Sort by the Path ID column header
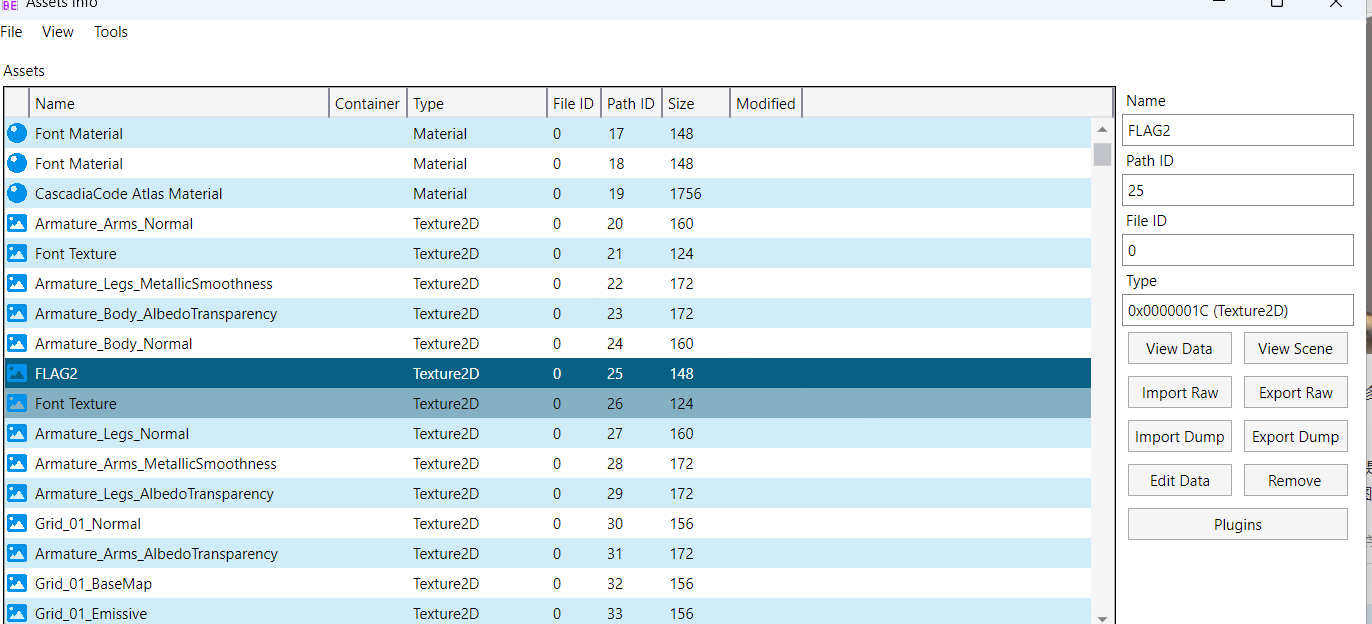 (631, 103)
